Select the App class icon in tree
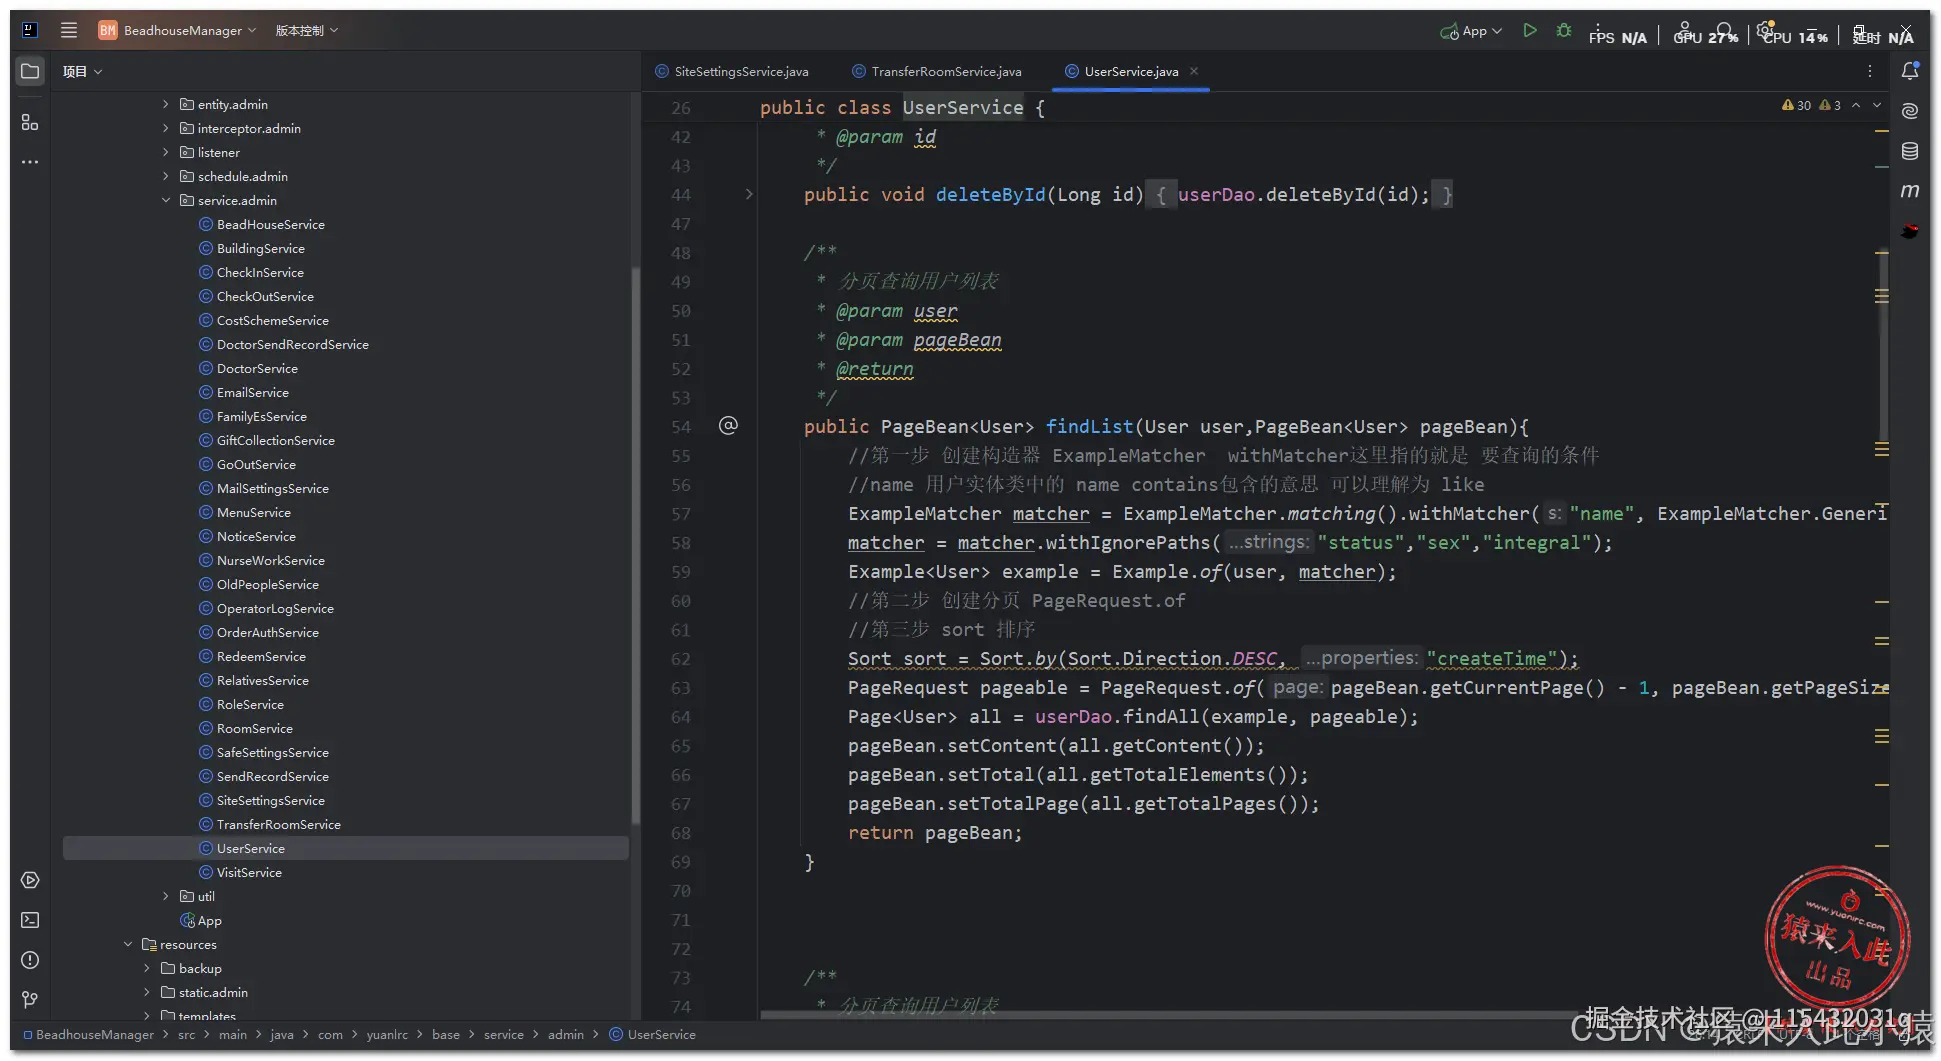 pos(187,920)
